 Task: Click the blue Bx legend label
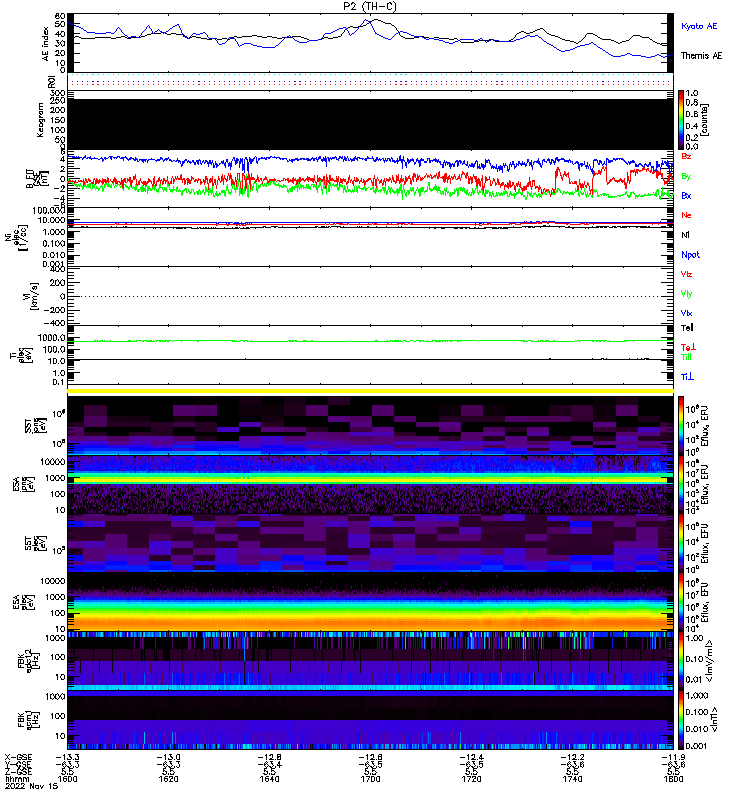[686, 196]
